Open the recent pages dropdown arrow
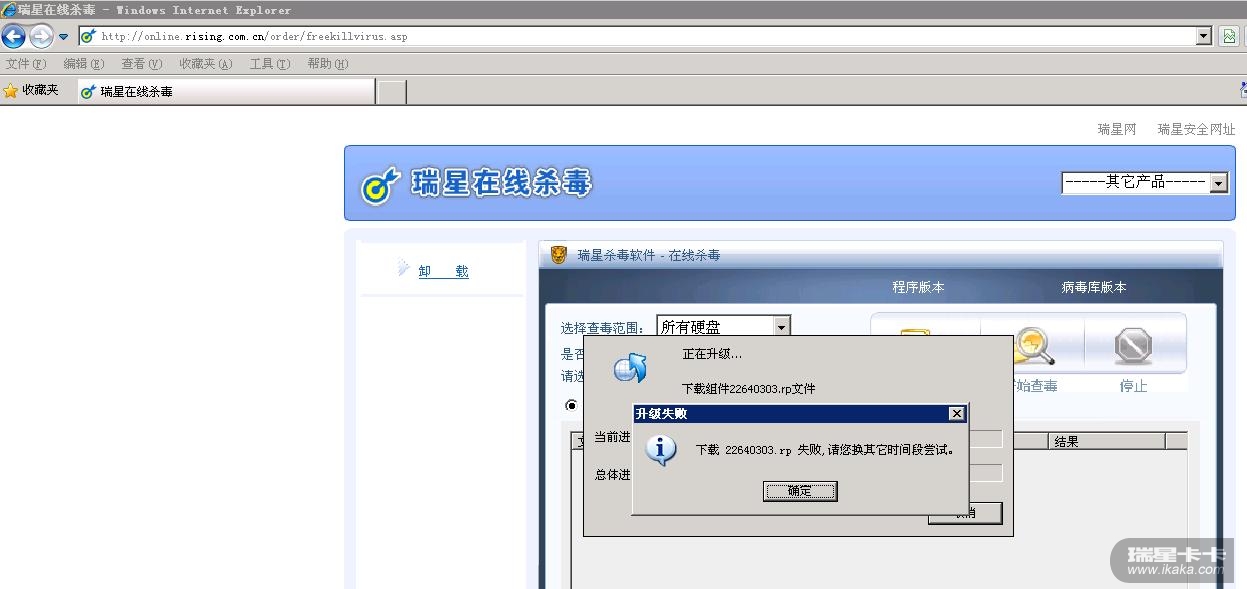 point(63,37)
